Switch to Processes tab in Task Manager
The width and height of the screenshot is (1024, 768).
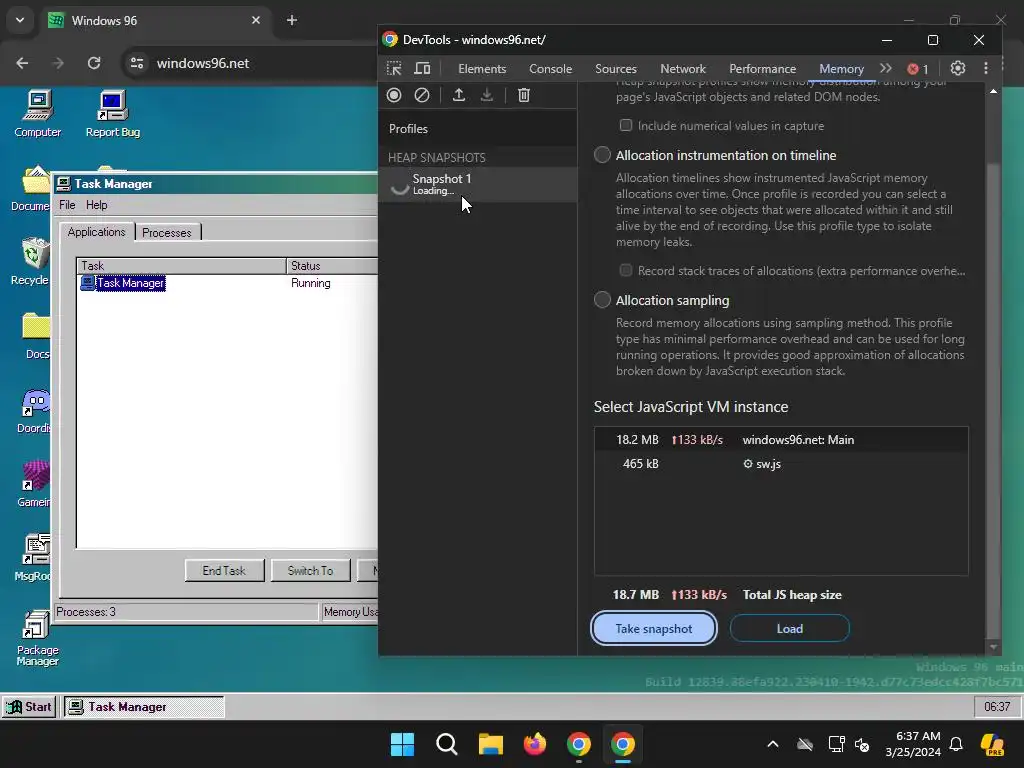click(167, 233)
